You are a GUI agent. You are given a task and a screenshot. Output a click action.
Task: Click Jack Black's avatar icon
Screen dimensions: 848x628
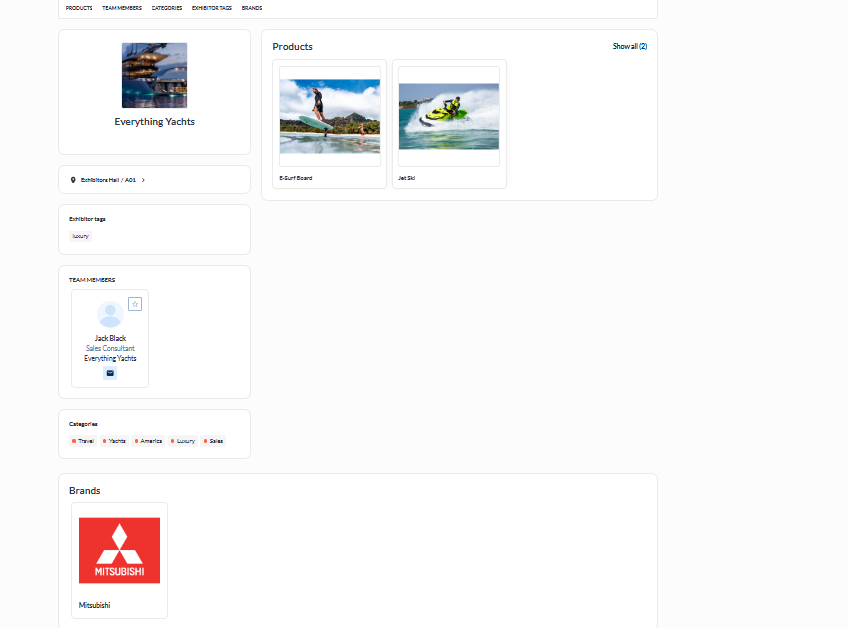pyautogui.click(x=110, y=314)
